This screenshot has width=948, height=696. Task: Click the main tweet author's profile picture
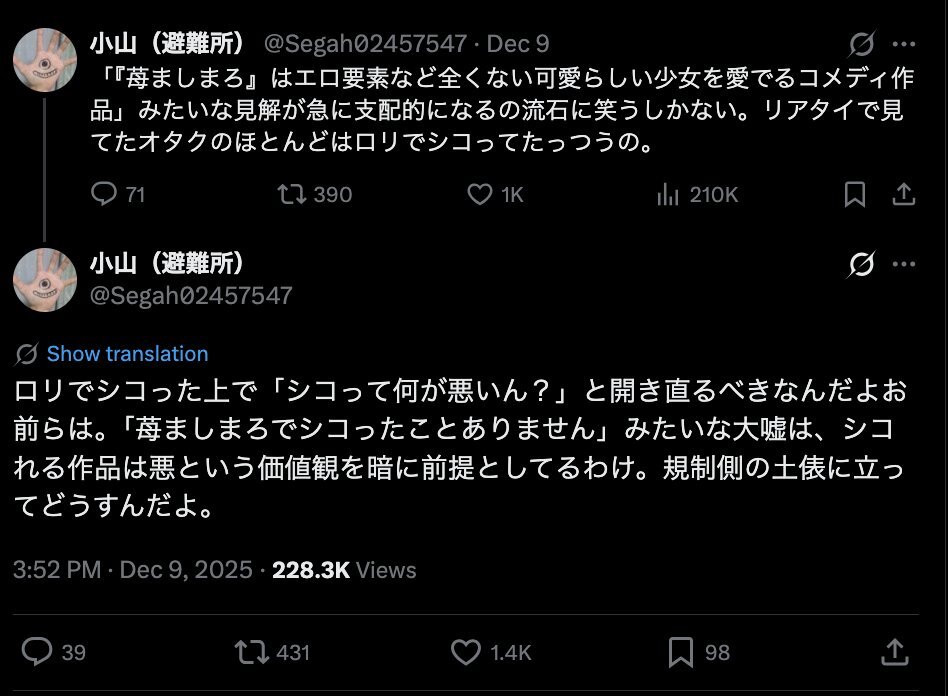(x=45, y=278)
